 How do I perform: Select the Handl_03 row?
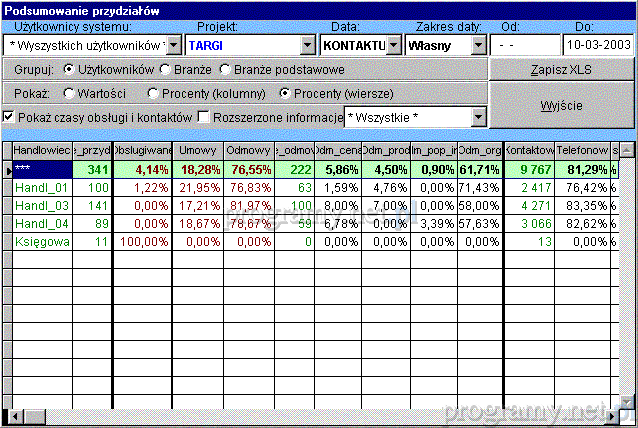(41, 205)
